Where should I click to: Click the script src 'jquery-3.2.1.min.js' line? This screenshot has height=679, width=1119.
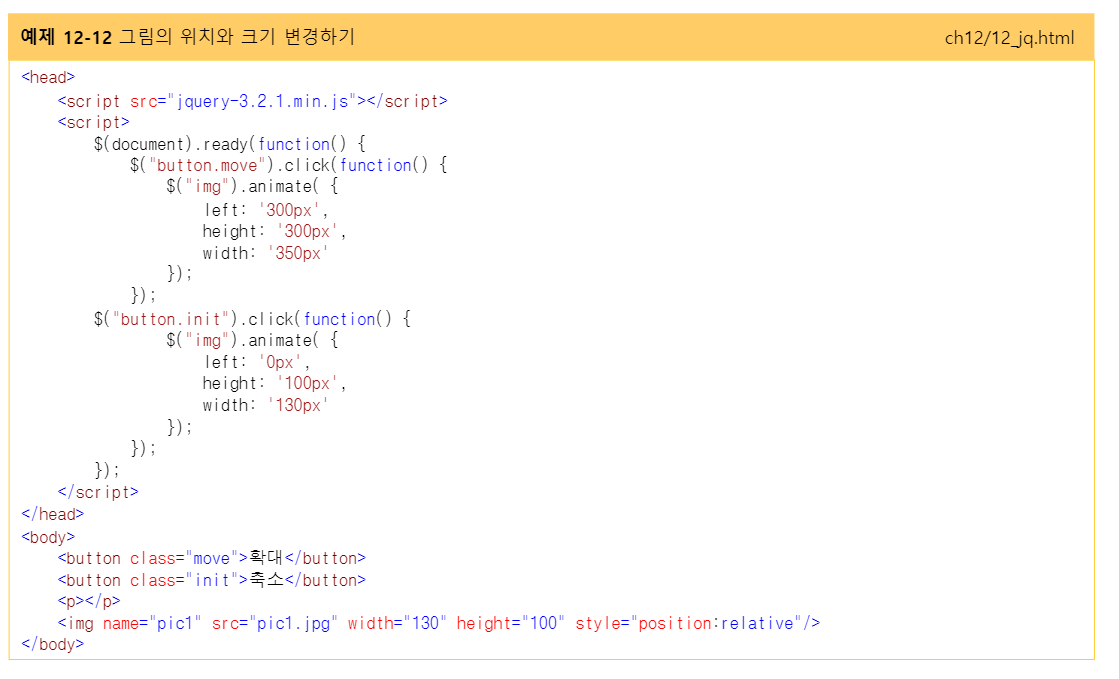253,101
